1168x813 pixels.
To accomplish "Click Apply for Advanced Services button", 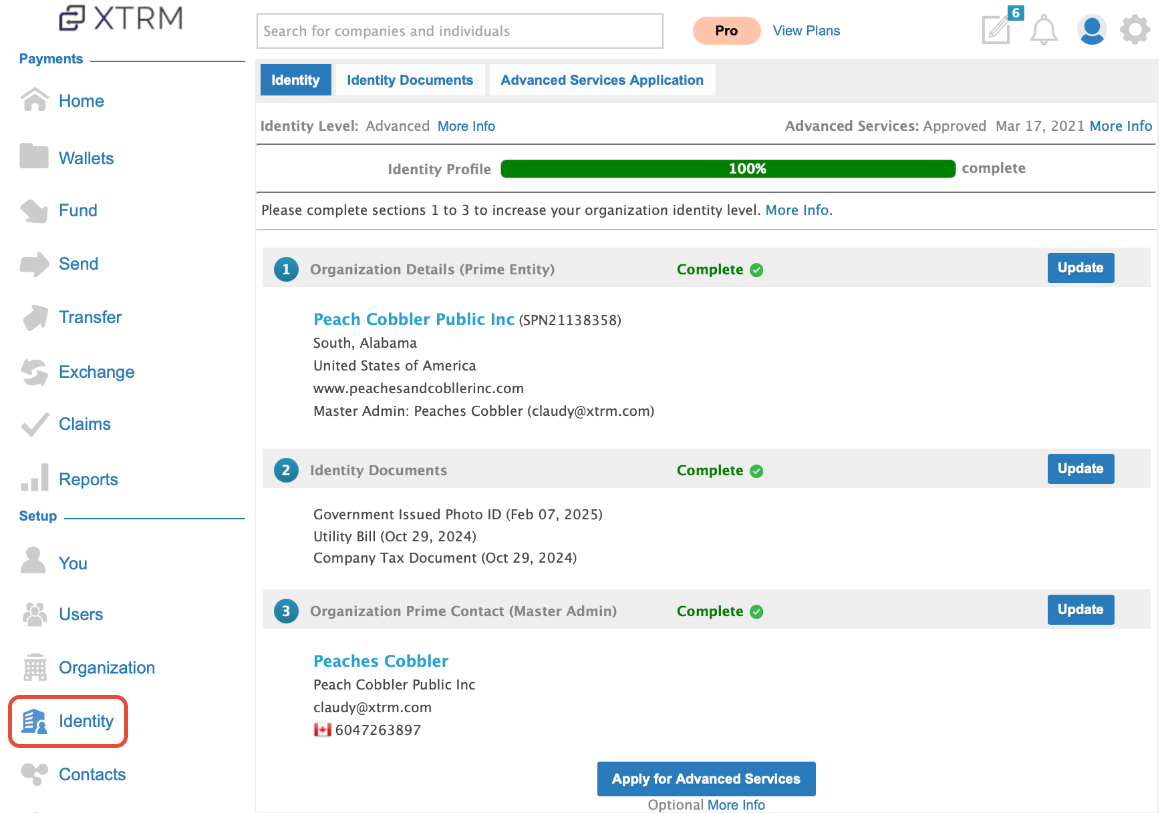I will coord(706,779).
